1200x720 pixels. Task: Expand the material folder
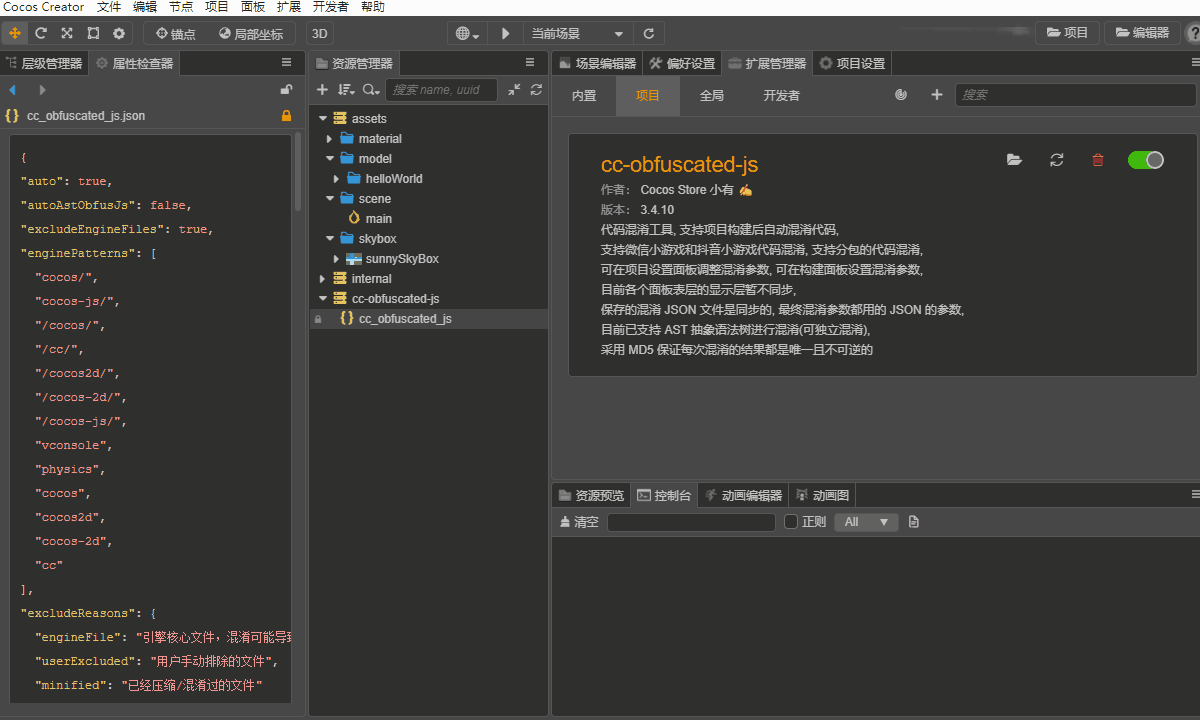pos(330,139)
